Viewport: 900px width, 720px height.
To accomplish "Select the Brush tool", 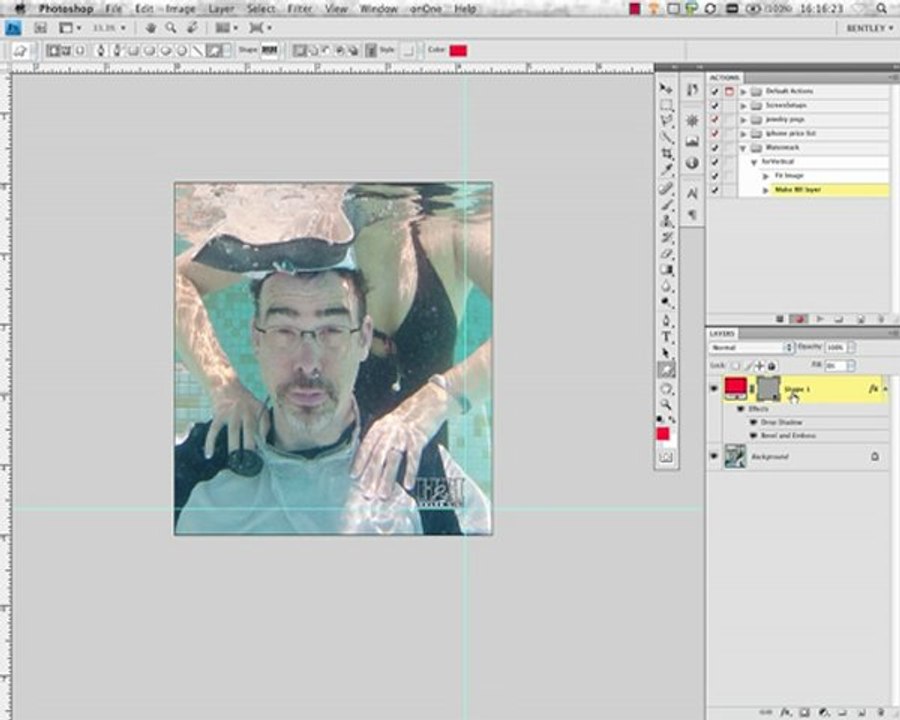I will [666, 205].
